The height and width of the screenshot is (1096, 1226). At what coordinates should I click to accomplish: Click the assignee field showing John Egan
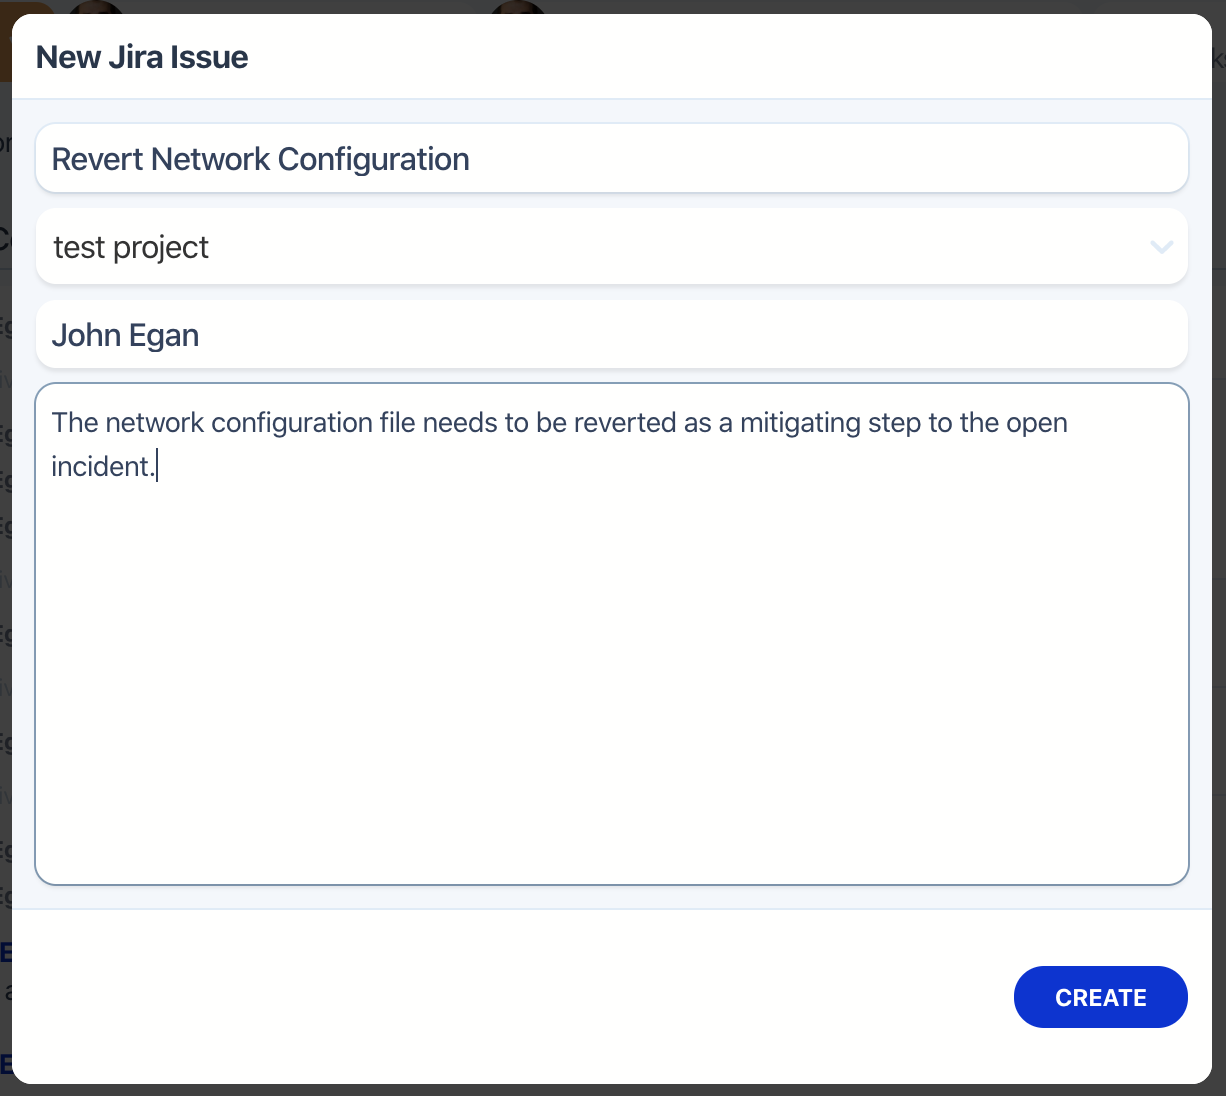point(611,334)
